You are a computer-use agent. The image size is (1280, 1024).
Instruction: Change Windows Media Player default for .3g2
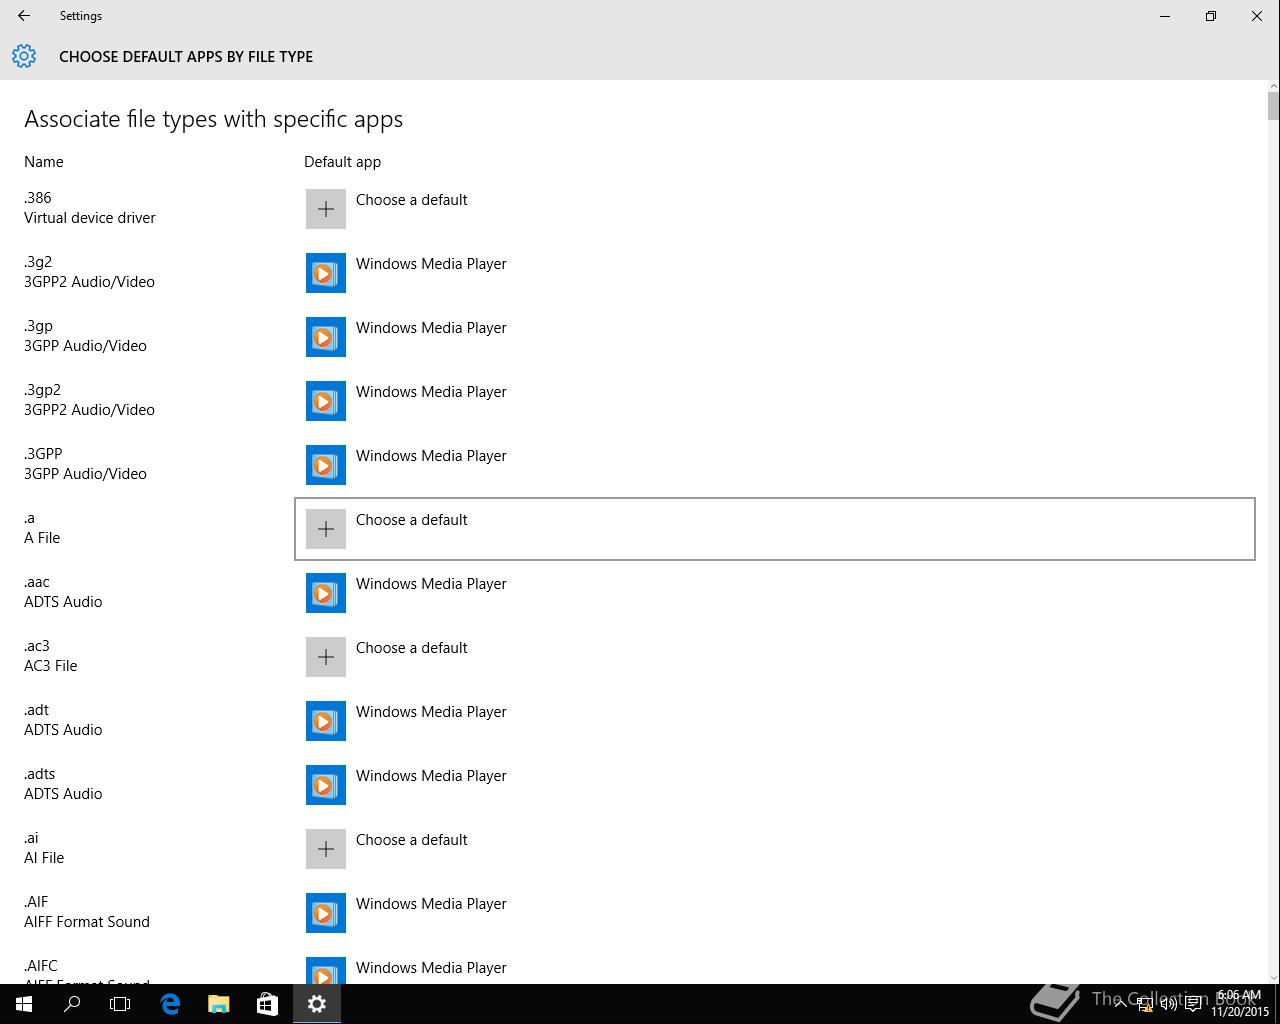pos(775,273)
